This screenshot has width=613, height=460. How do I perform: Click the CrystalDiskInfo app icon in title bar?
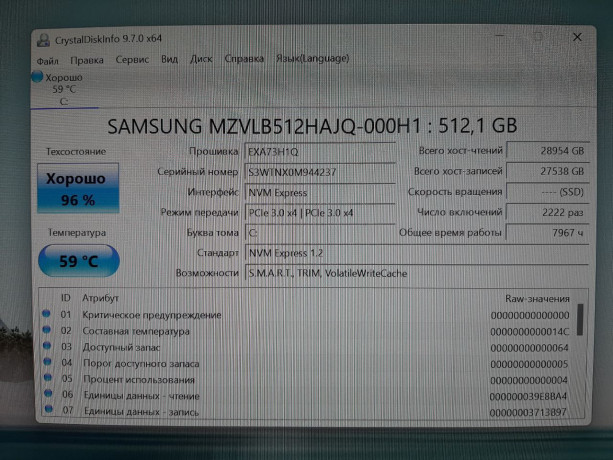(x=43, y=40)
